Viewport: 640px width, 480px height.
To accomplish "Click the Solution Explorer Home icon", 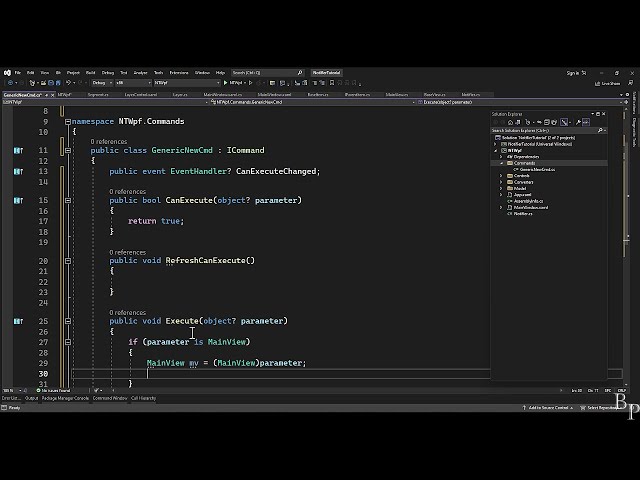I will (510, 122).
